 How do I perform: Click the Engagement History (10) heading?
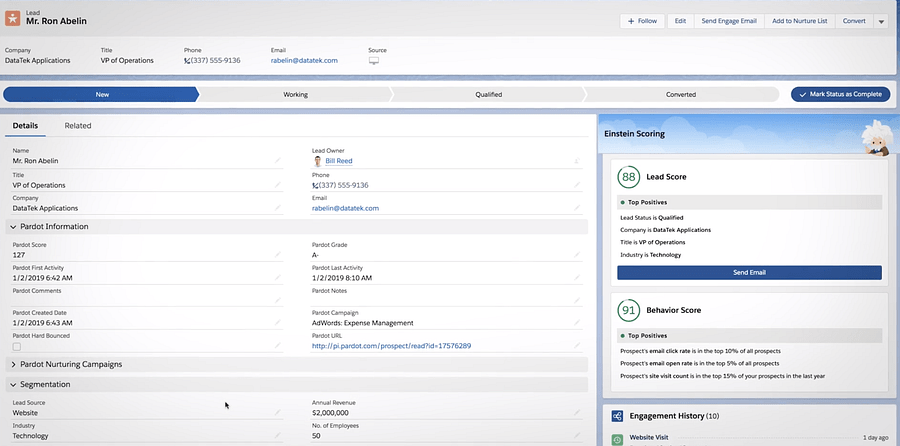click(674, 416)
